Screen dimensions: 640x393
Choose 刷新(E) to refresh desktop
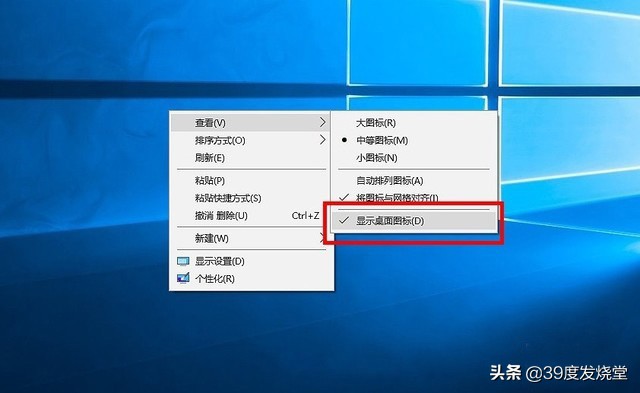click(x=250, y=158)
